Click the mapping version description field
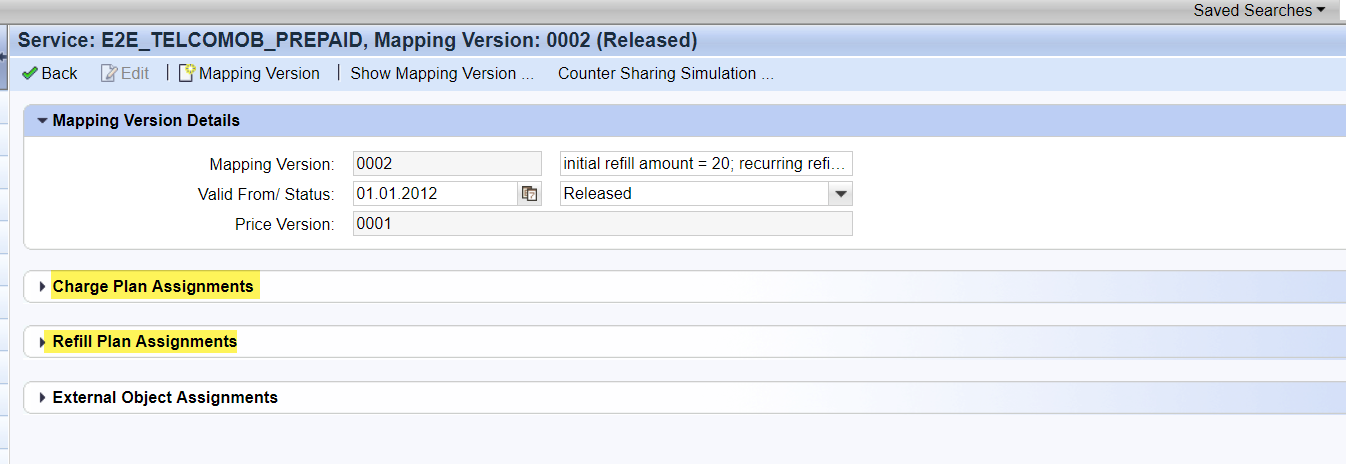This screenshot has height=464, width=1346. point(706,164)
